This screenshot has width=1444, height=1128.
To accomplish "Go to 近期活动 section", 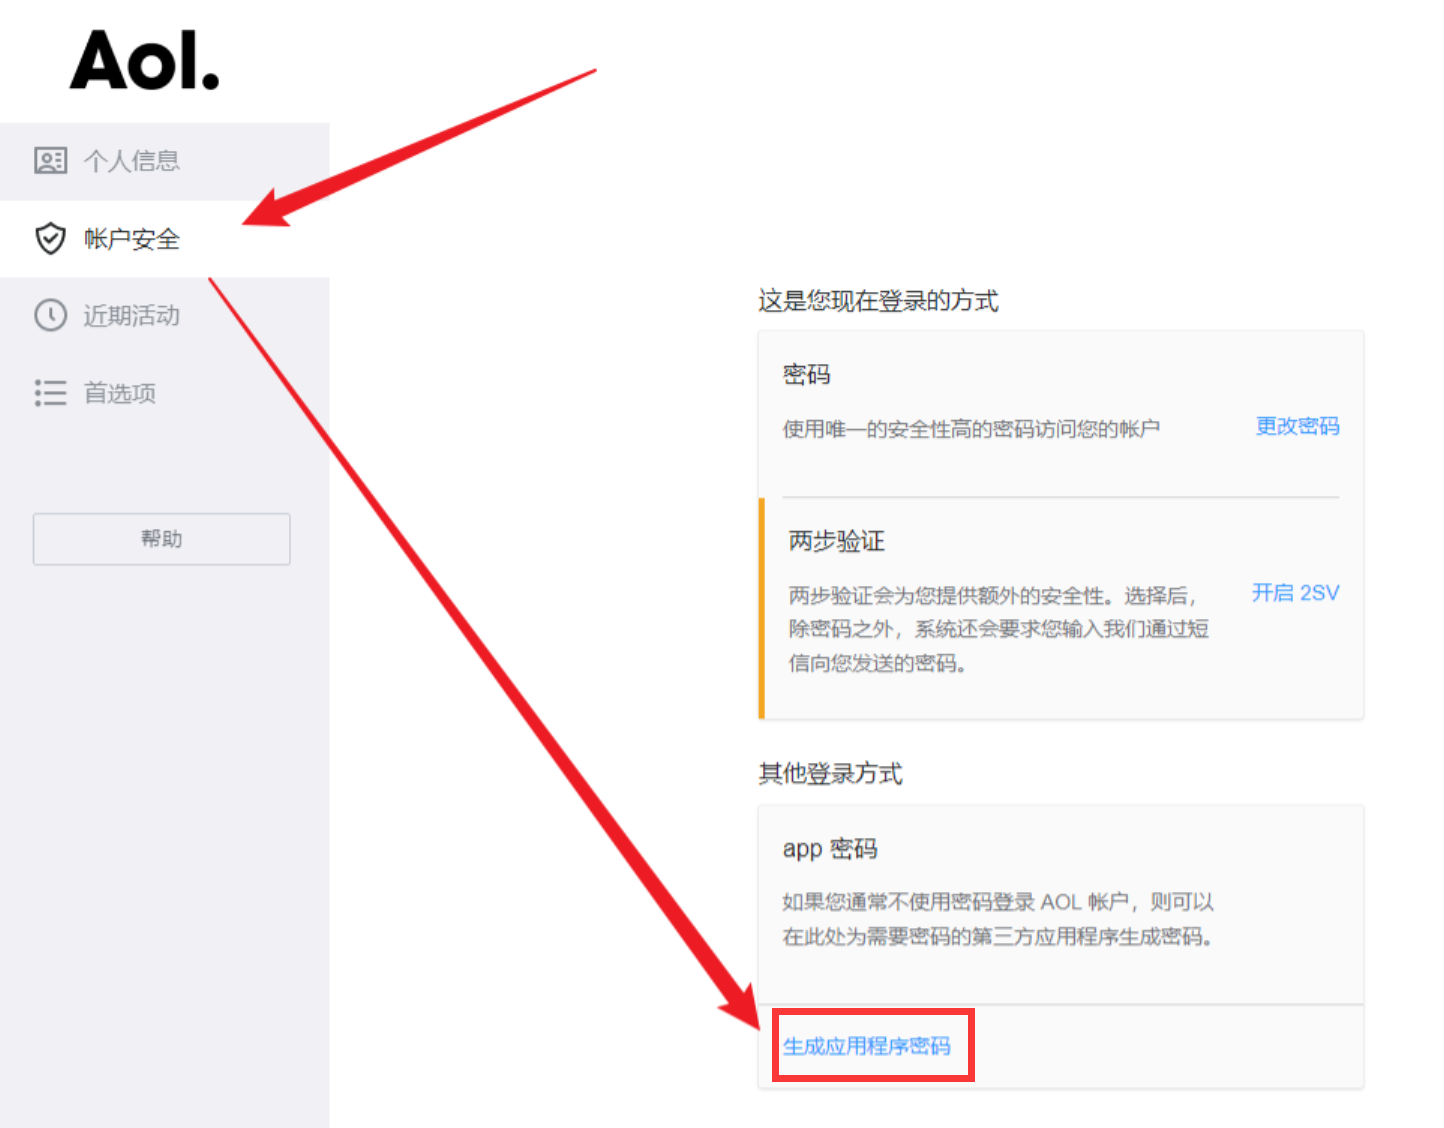I will click(165, 316).
